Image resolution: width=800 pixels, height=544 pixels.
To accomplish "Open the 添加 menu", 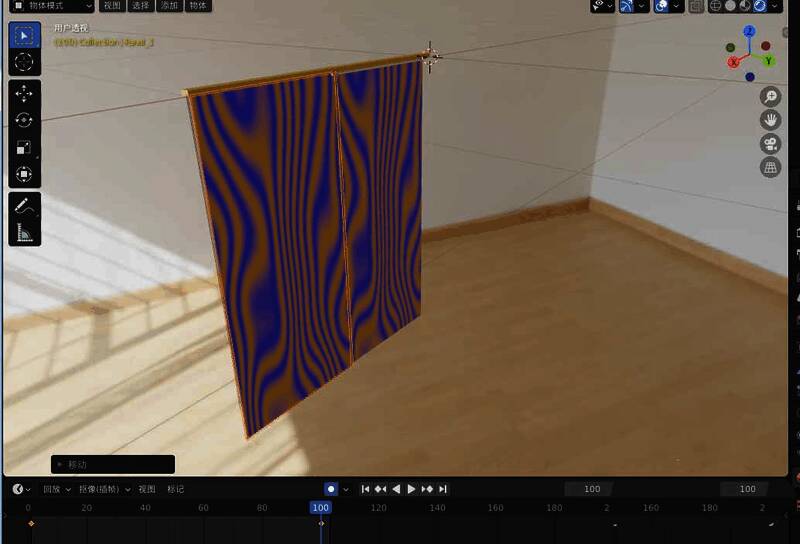I will tap(170, 6).
